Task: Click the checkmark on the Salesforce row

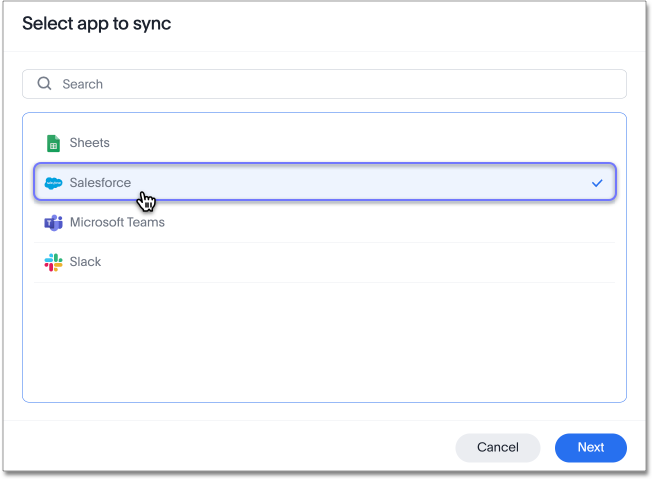Action: 597,183
